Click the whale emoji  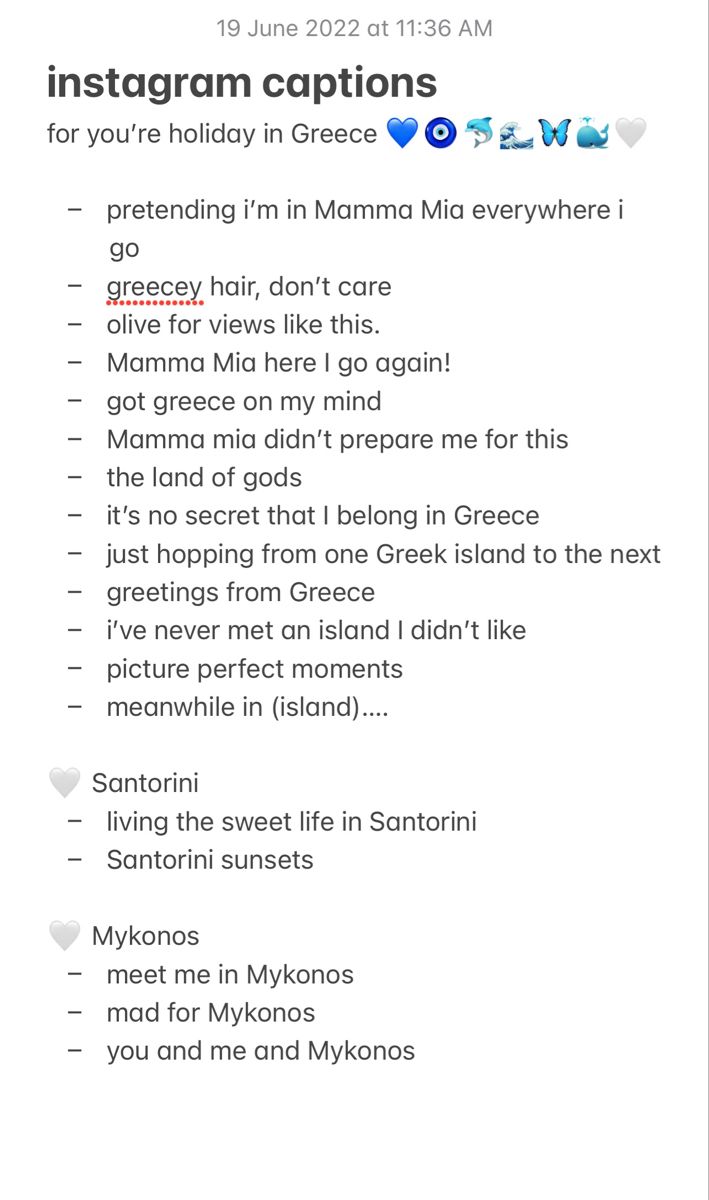[x=592, y=134]
